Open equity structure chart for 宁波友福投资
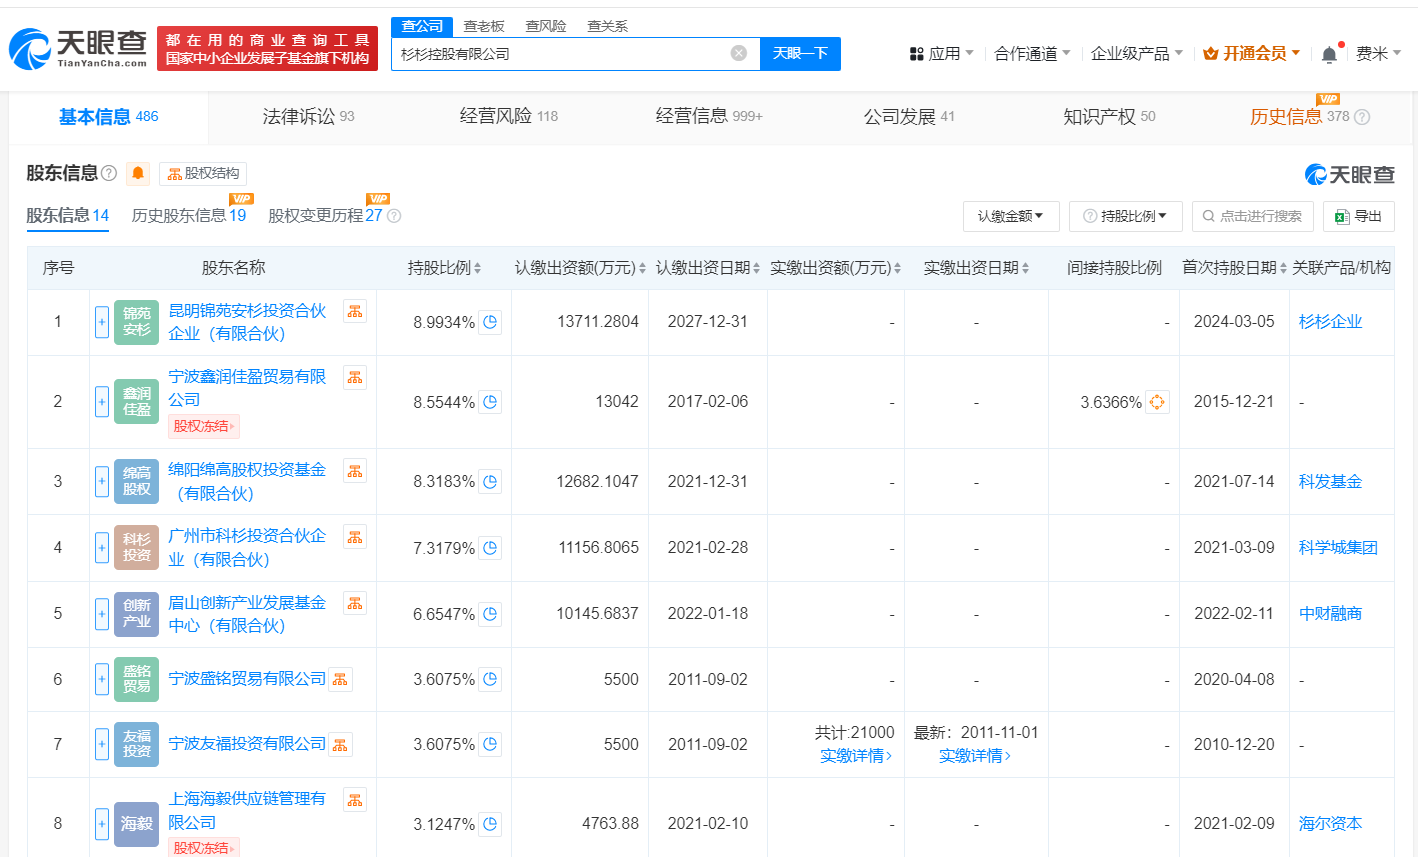The height and width of the screenshot is (857, 1418). [340, 745]
